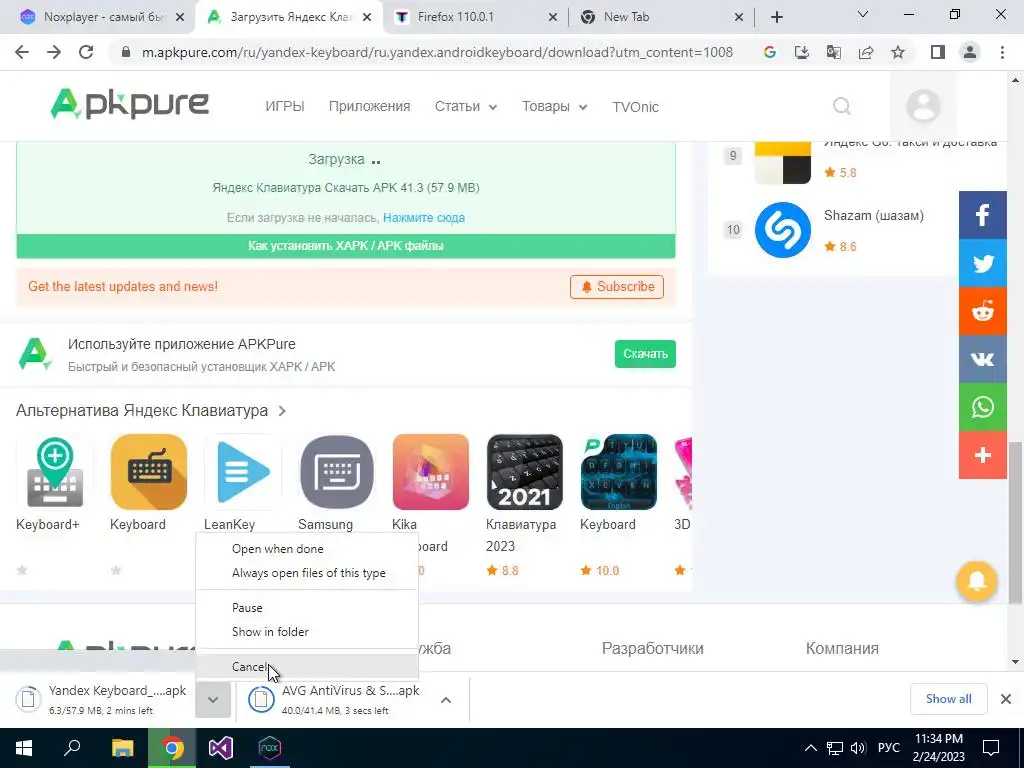Image resolution: width=1024 pixels, height=768 pixels.
Task: Open the TVOnic link
Action: [x=635, y=106]
